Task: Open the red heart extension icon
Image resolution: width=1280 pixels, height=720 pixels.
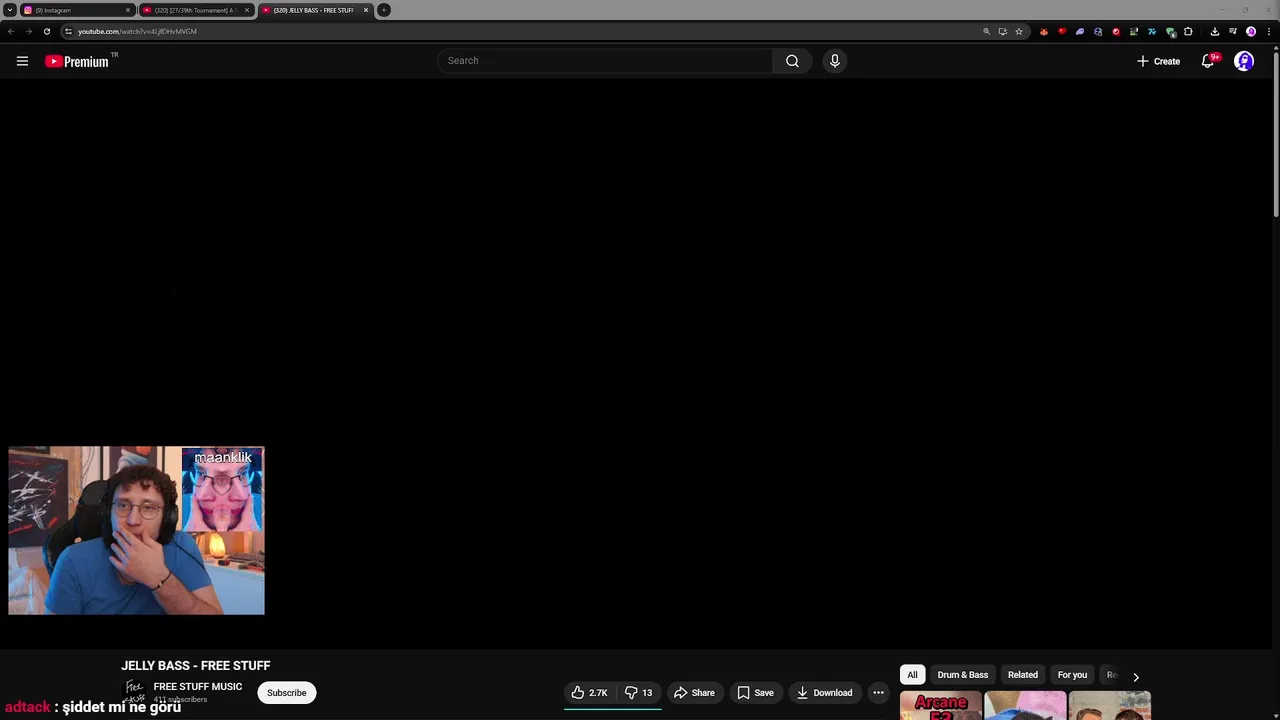Action: pos(1062,31)
